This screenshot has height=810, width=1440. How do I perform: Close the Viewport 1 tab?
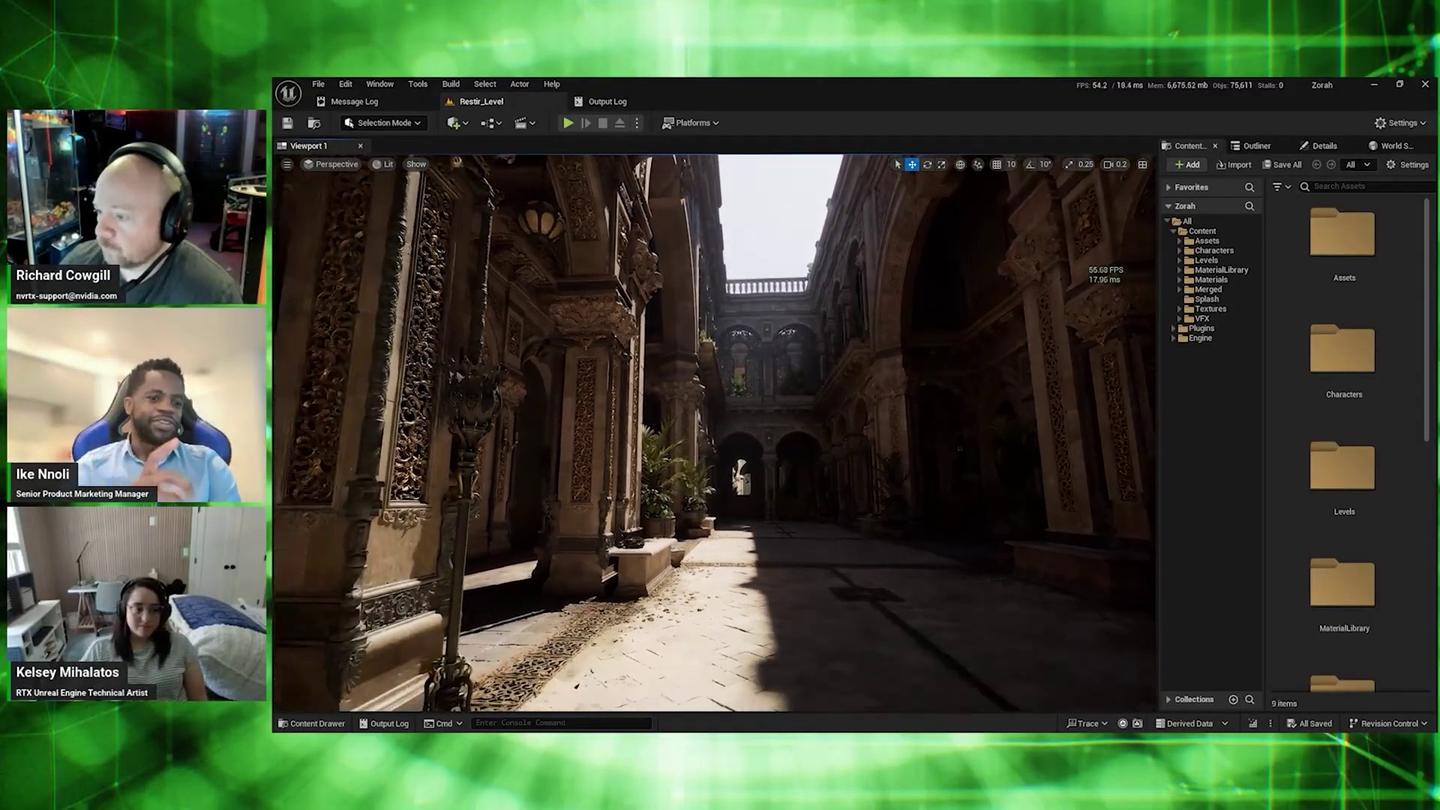[x=361, y=146]
